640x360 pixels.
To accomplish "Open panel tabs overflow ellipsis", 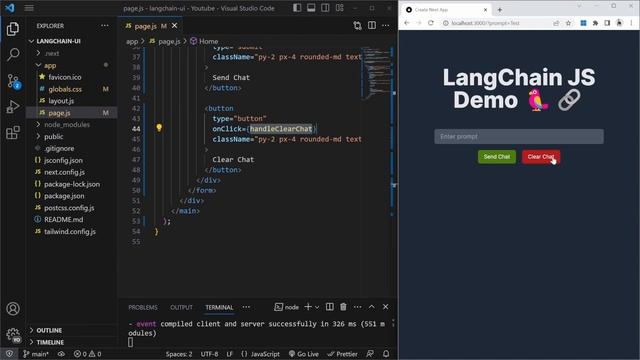I will tap(246, 307).
